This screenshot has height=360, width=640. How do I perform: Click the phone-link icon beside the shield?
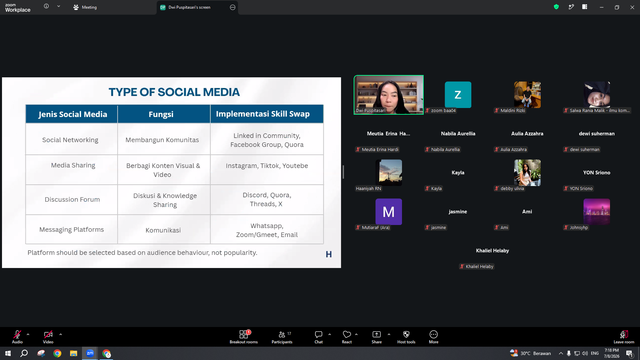pos(571,7)
